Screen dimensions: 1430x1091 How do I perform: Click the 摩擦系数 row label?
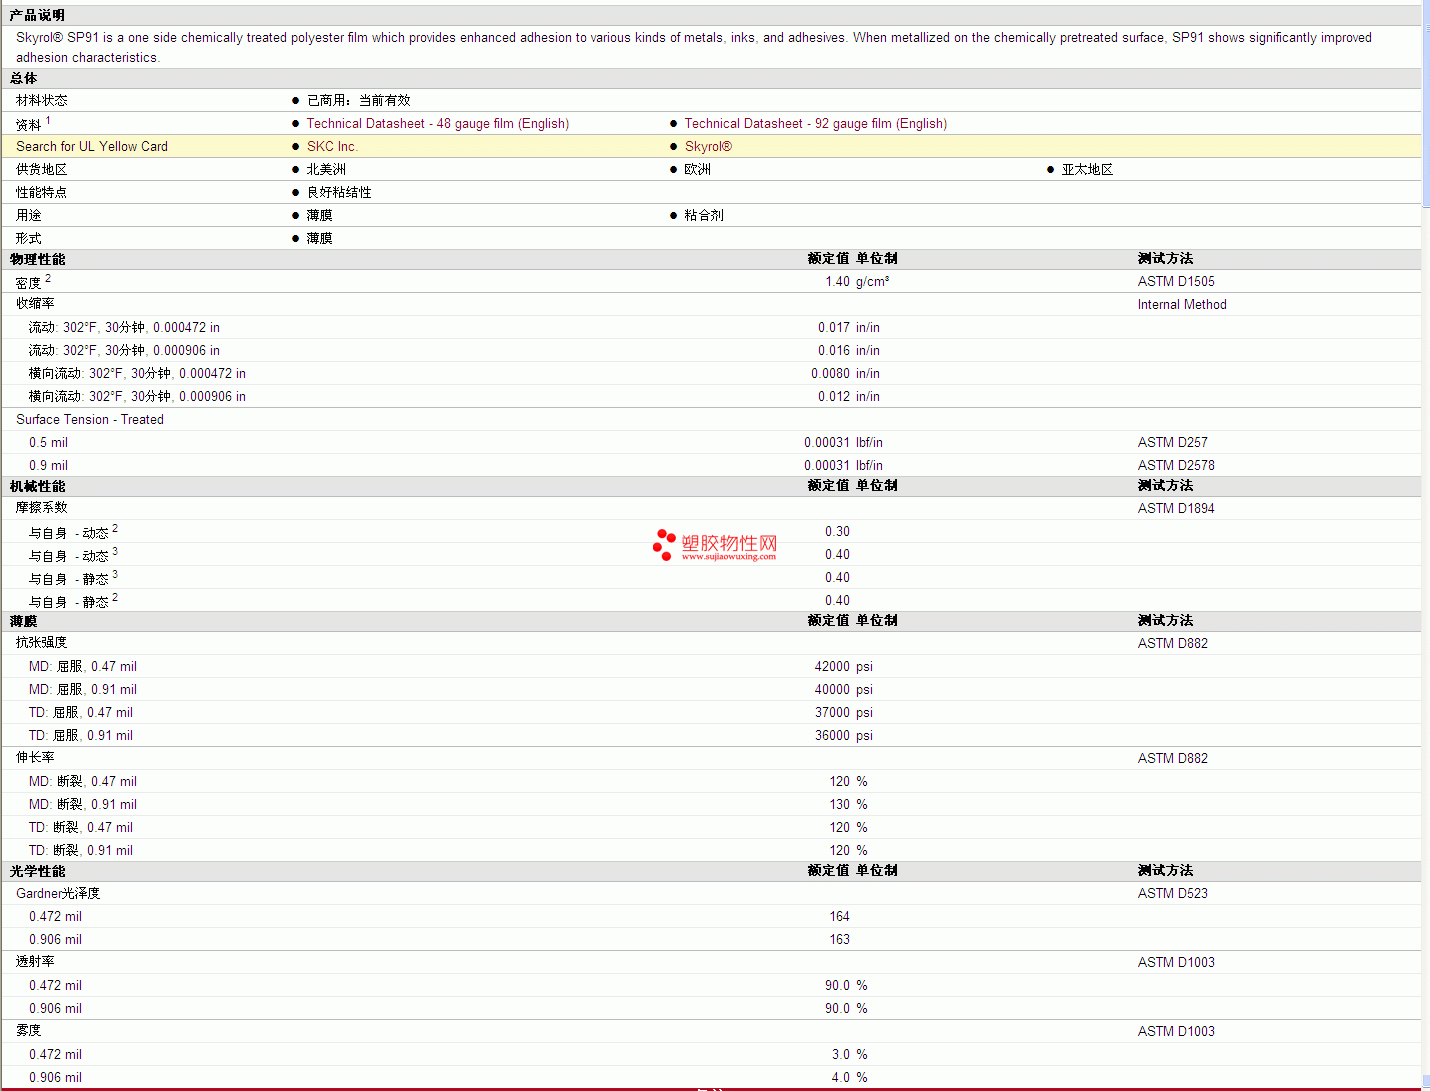[42, 508]
